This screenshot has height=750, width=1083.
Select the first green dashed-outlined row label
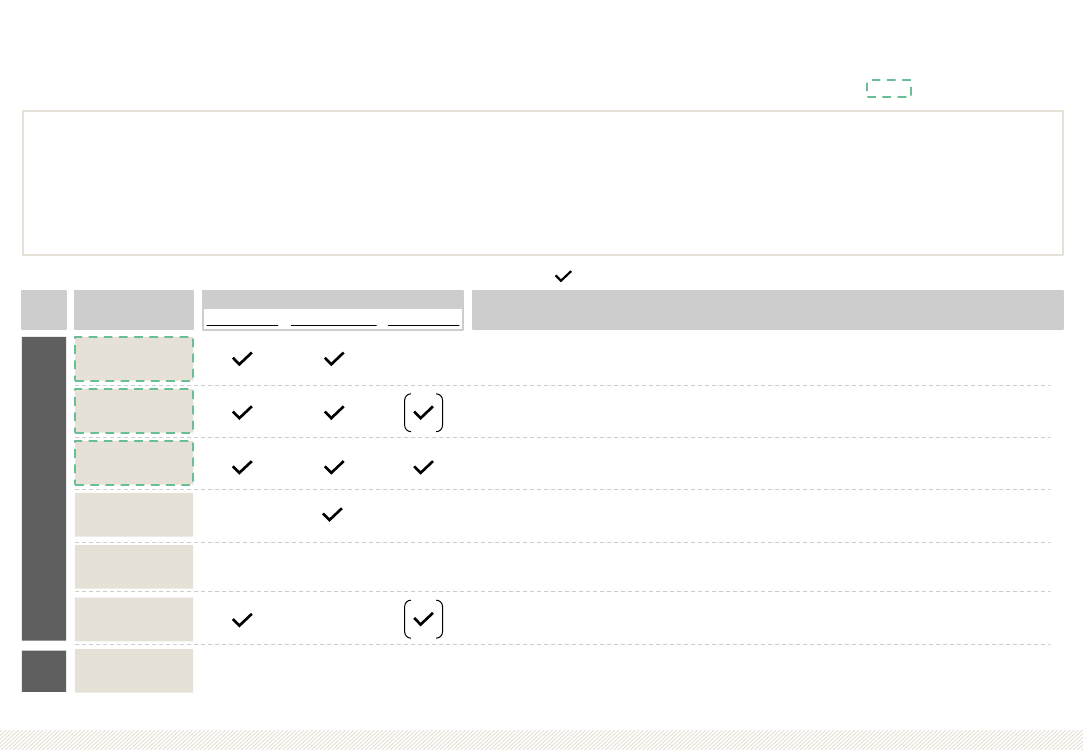coord(134,359)
